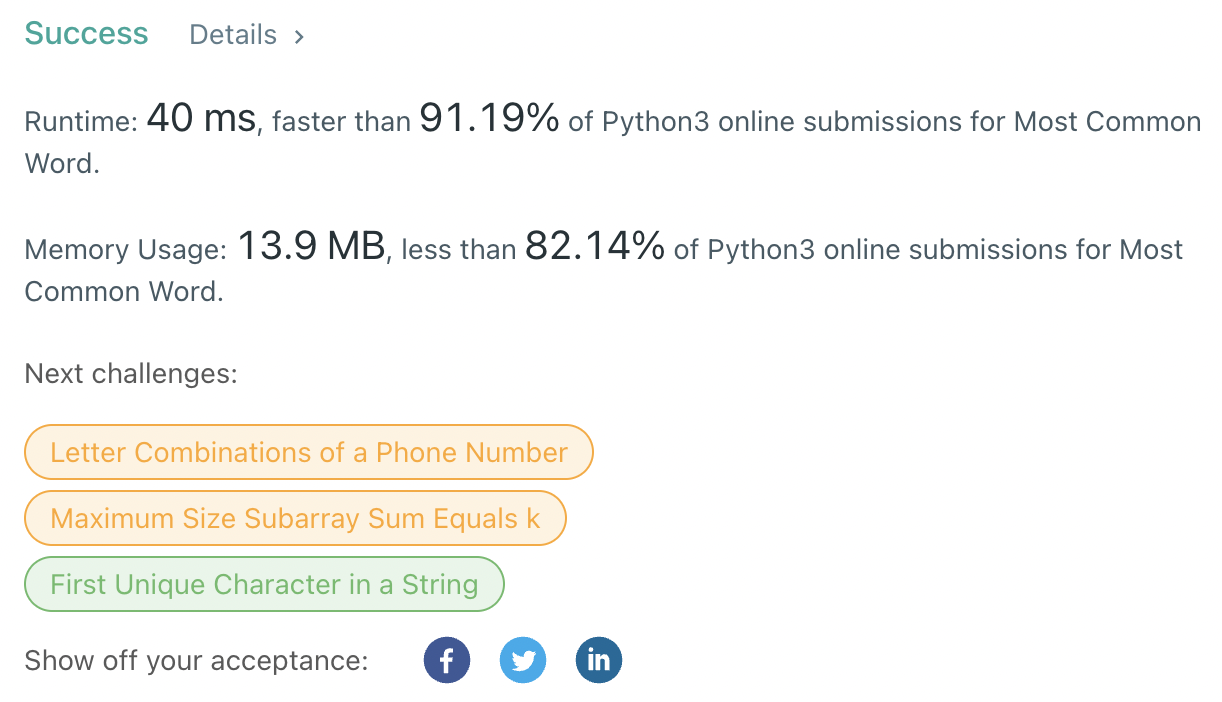The width and height of the screenshot is (1222, 702).
Task: Share acceptance via the Facebook icon
Action: (447, 660)
